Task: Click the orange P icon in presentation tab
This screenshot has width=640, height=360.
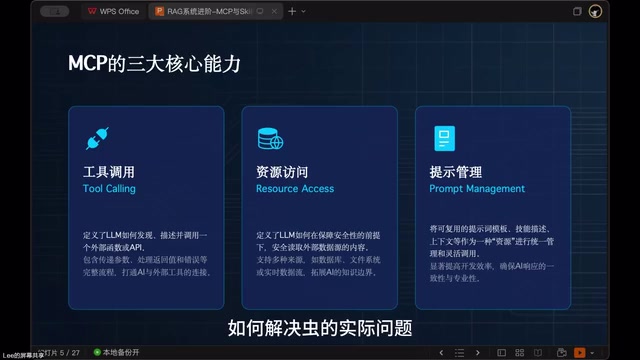Action: click(160, 11)
